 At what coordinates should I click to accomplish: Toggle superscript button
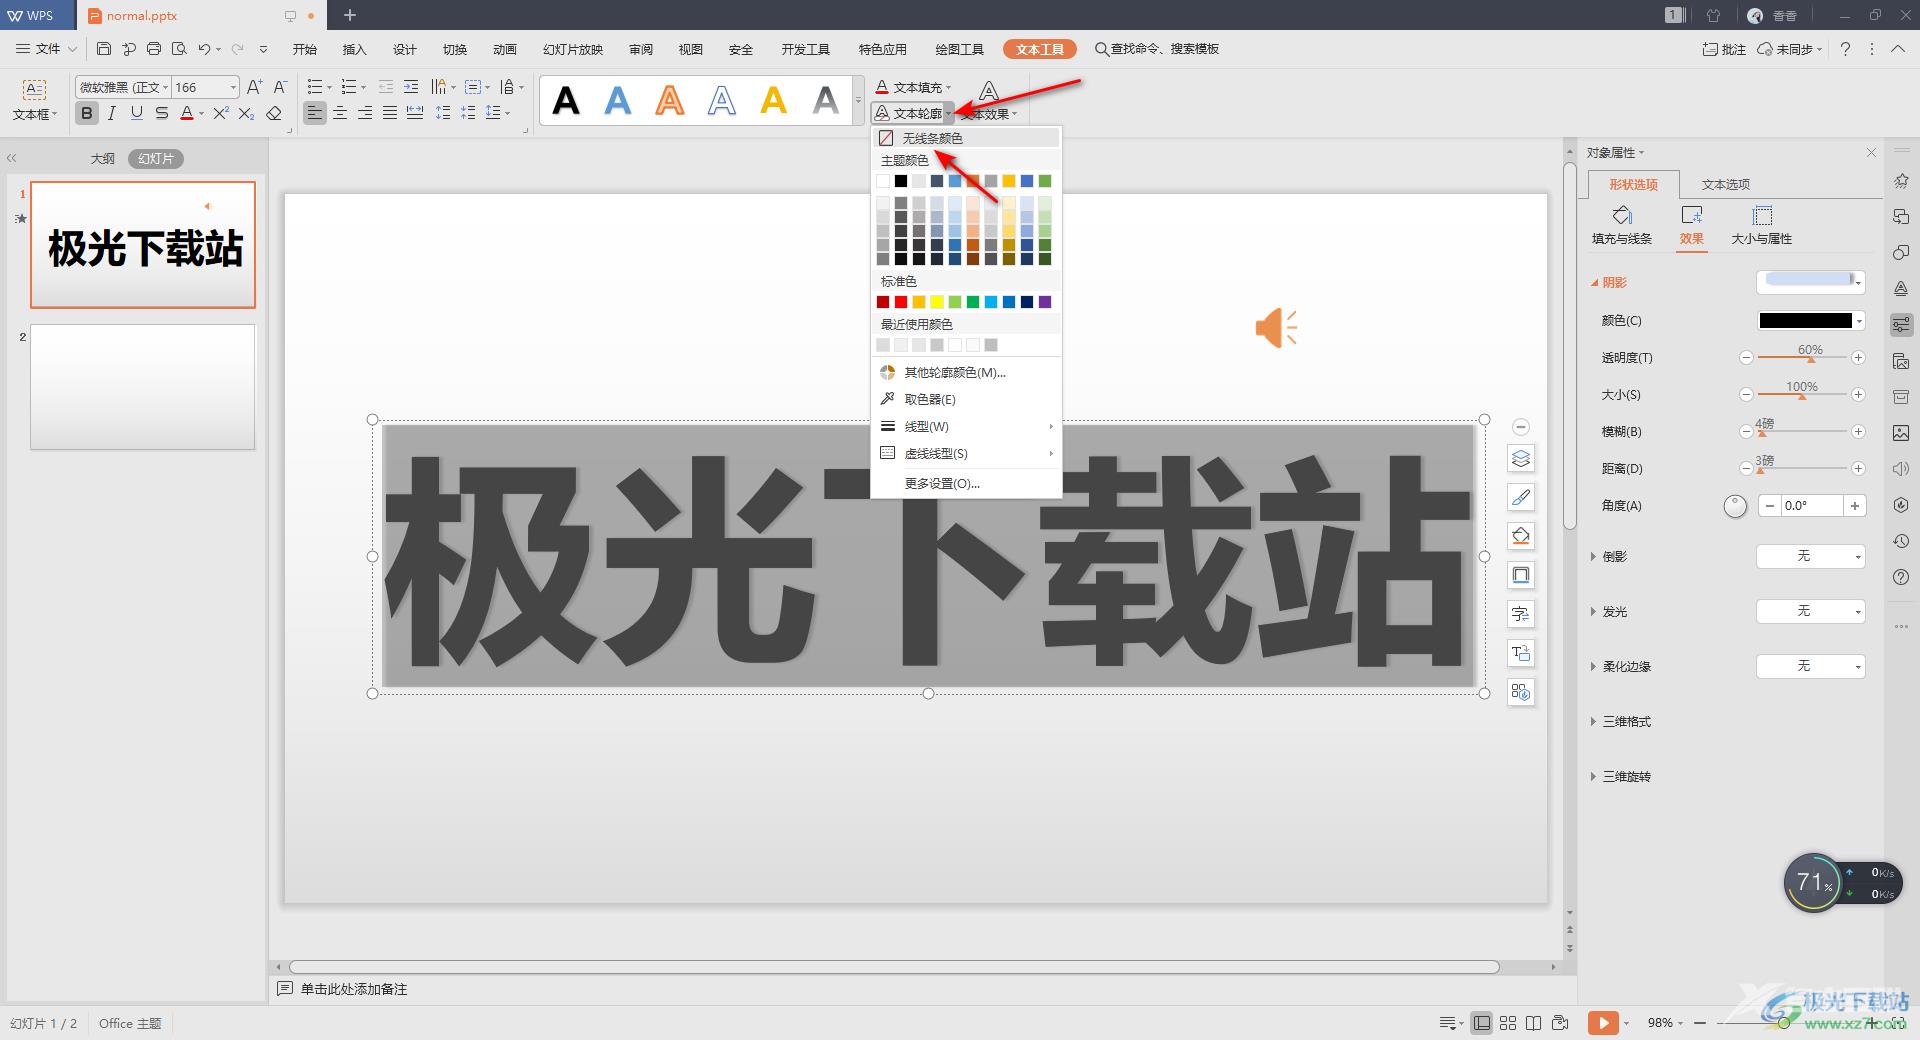click(x=221, y=113)
